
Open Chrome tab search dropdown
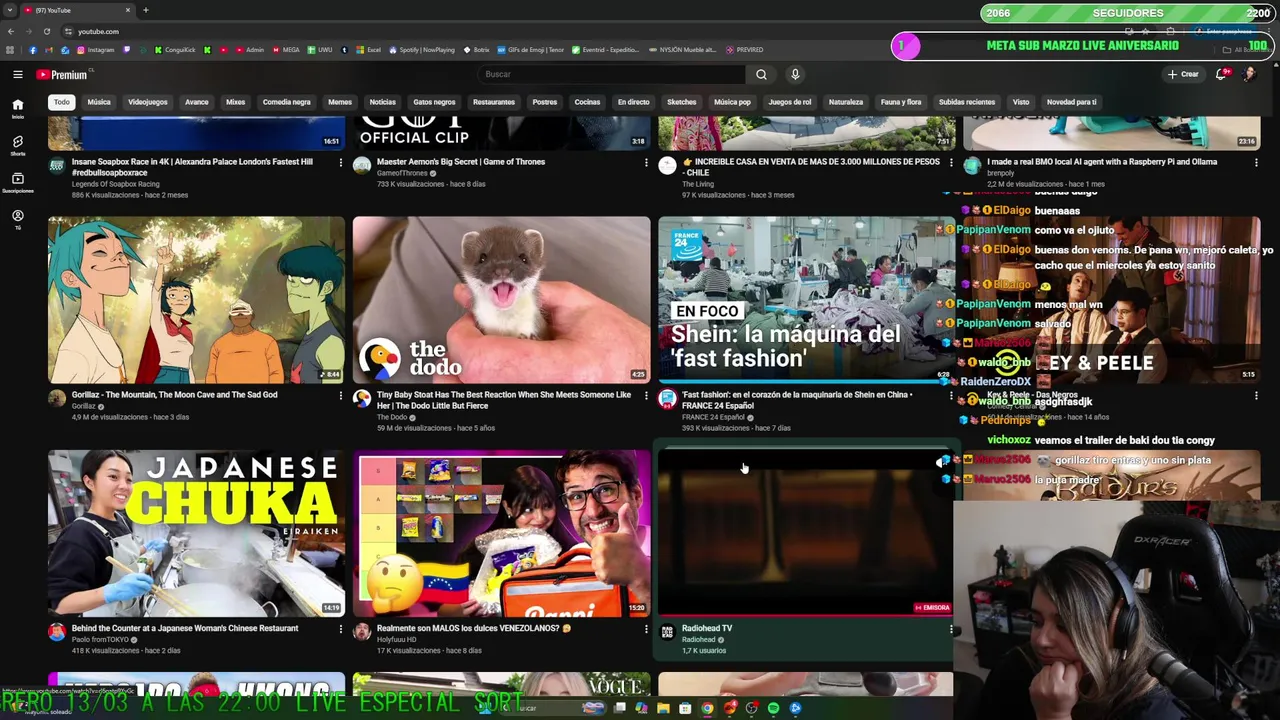click(x=10, y=10)
